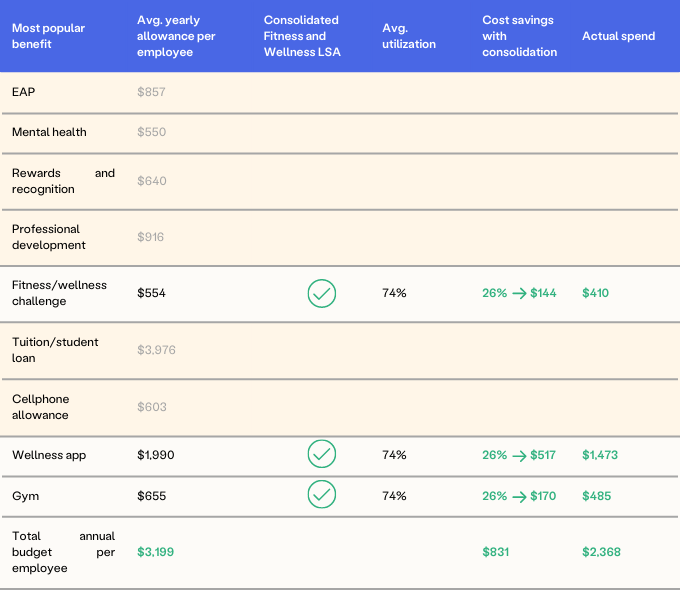Click the $3,976 tuition allowance value
The width and height of the screenshot is (680, 590).
(156, 350)
